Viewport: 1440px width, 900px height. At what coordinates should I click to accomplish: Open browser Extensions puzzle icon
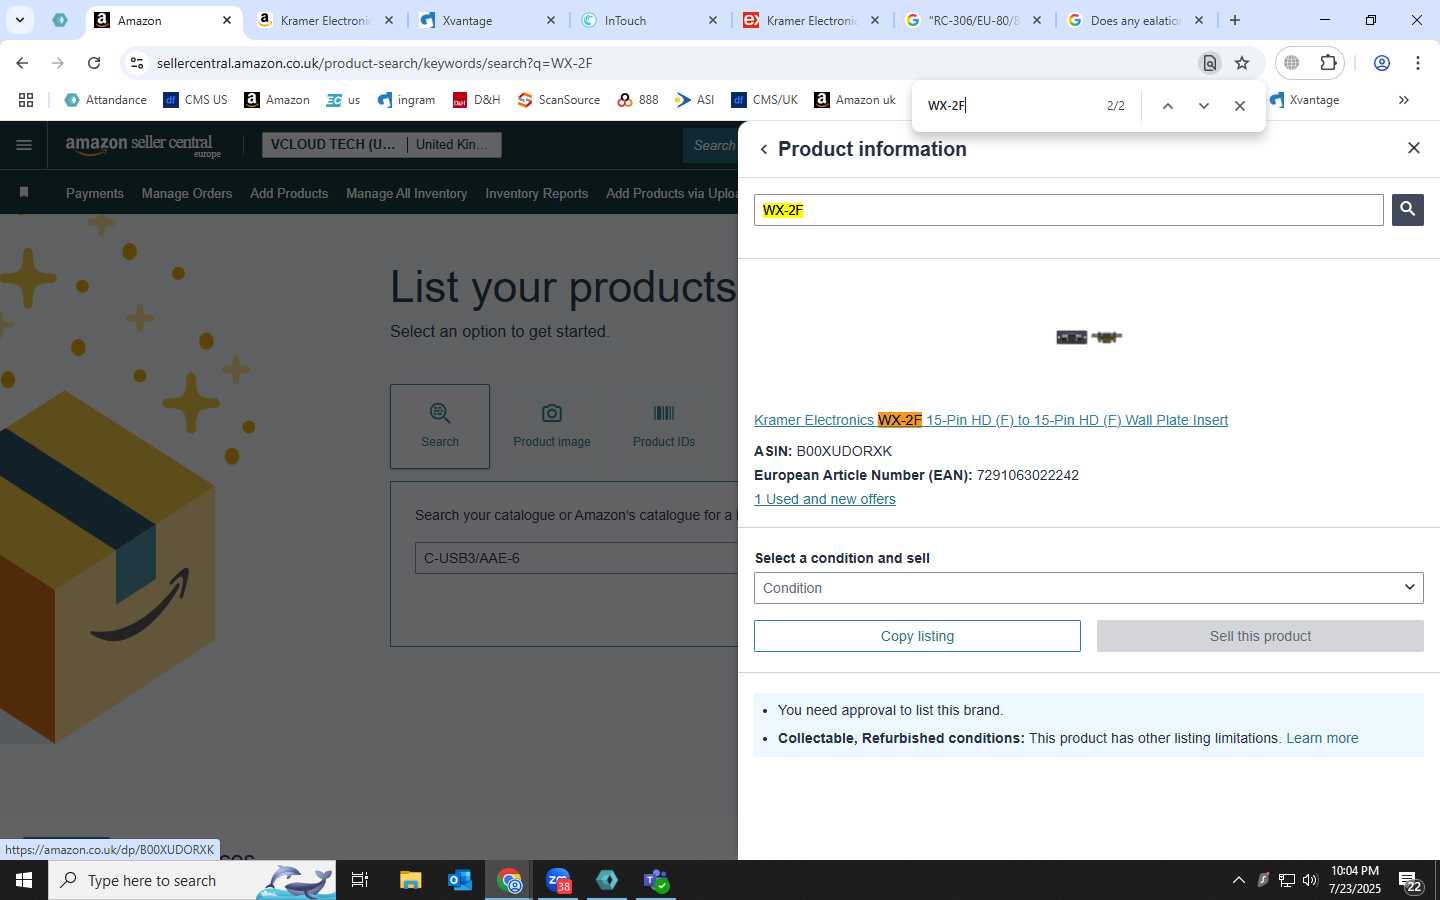pos(1328,63)
